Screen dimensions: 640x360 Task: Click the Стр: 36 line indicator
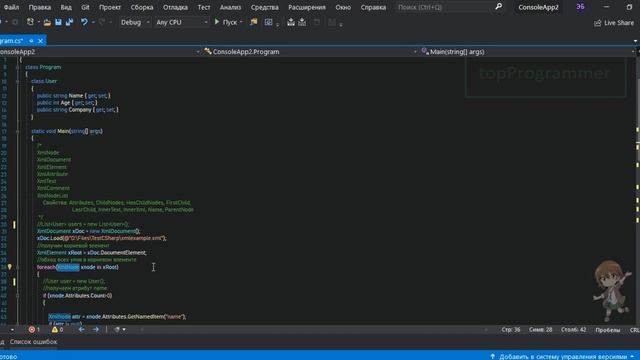point(511,330)
